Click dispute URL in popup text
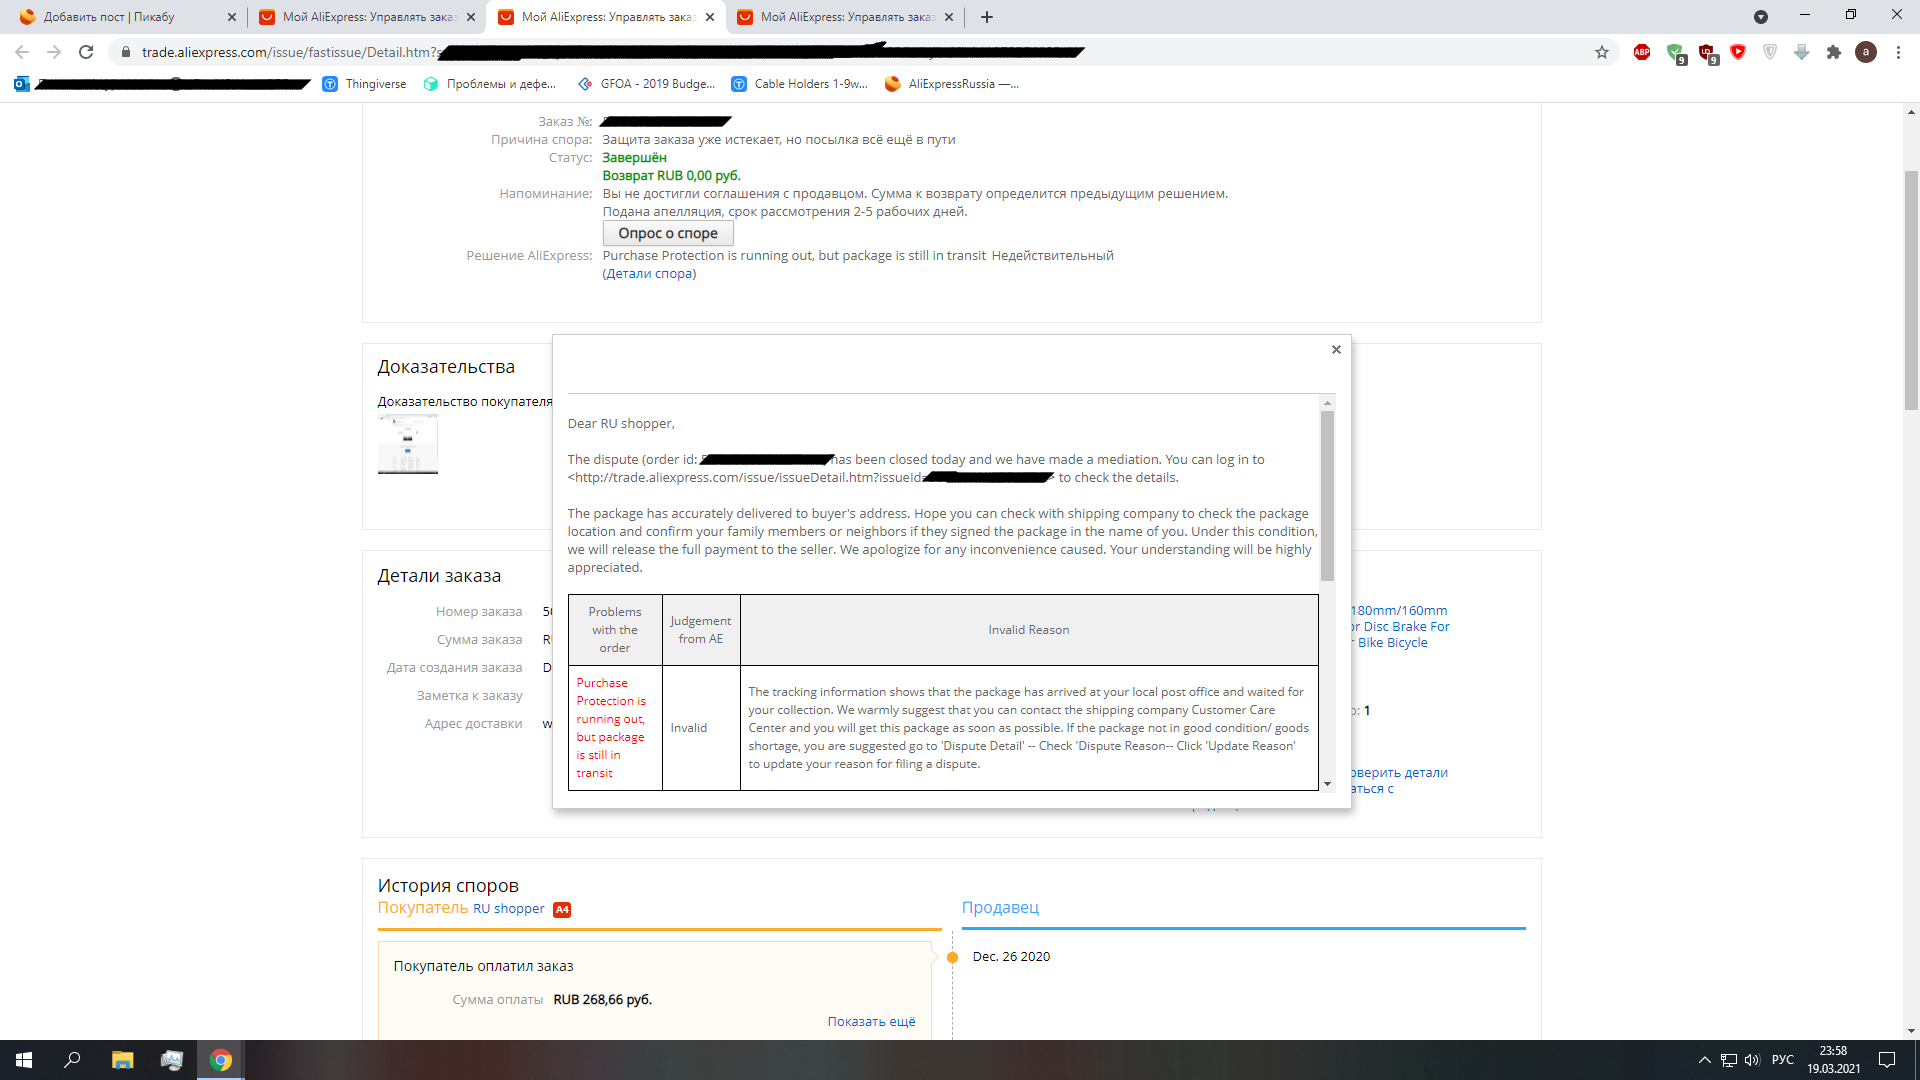Image resolution: width=1920 pixels, height=1080 pixels. tap(810, 478)
